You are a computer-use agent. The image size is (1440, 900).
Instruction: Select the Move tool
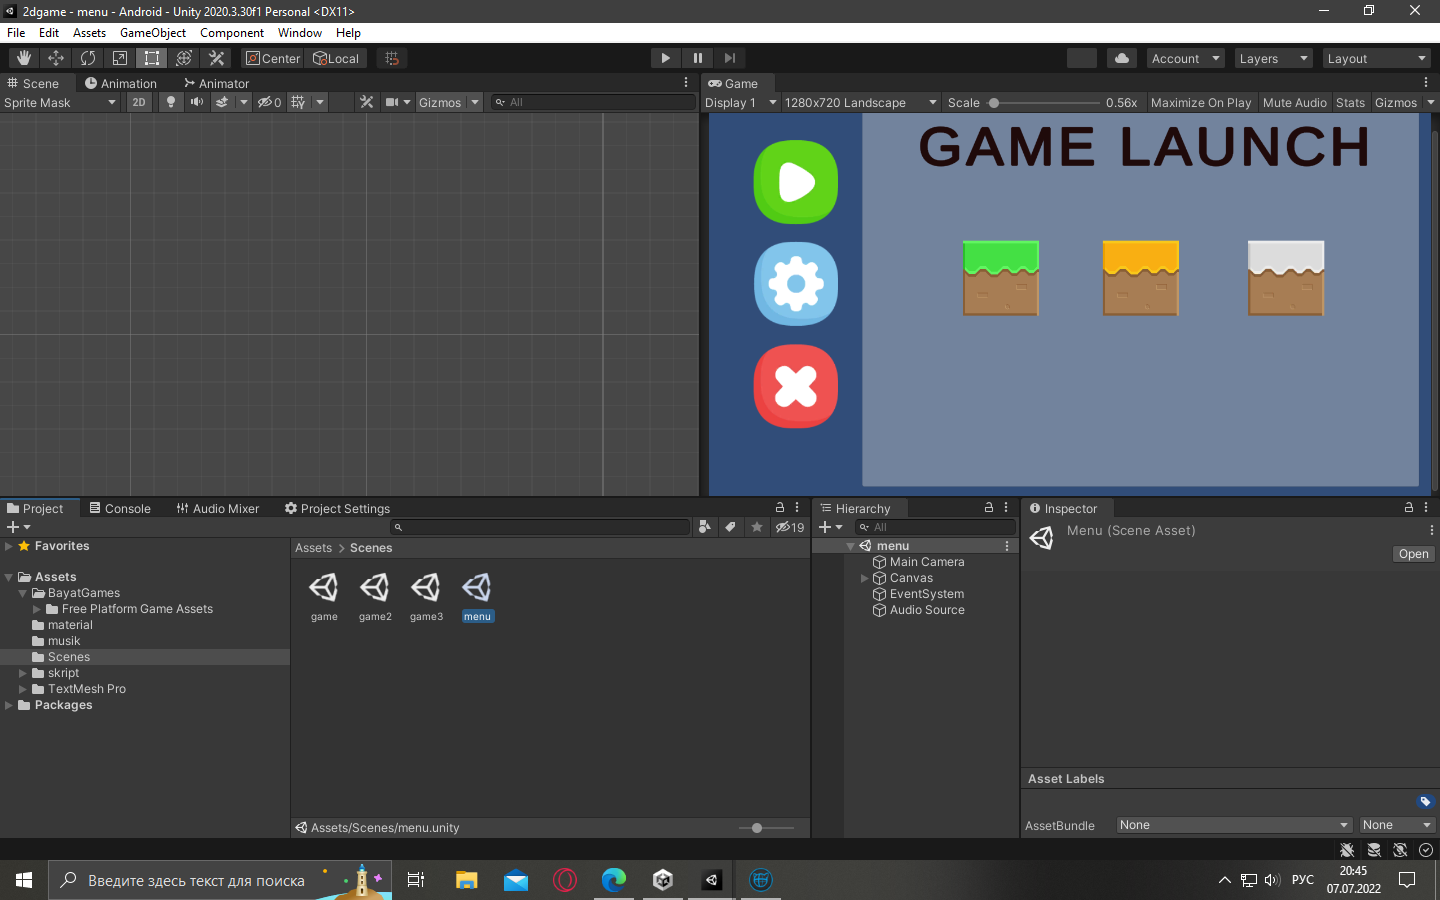[56, 58]
